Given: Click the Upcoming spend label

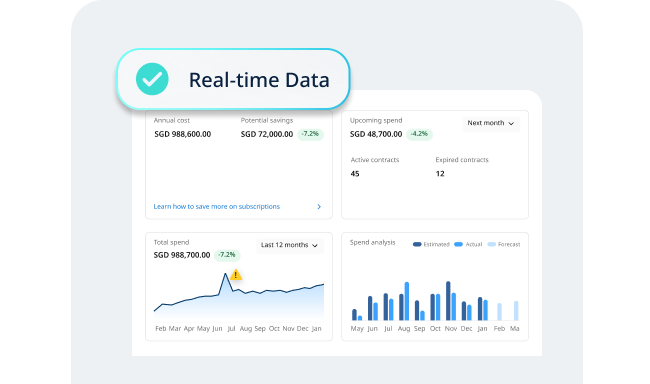Looking at the screenshot, I should pyautogui.click(x=376, y=120).
